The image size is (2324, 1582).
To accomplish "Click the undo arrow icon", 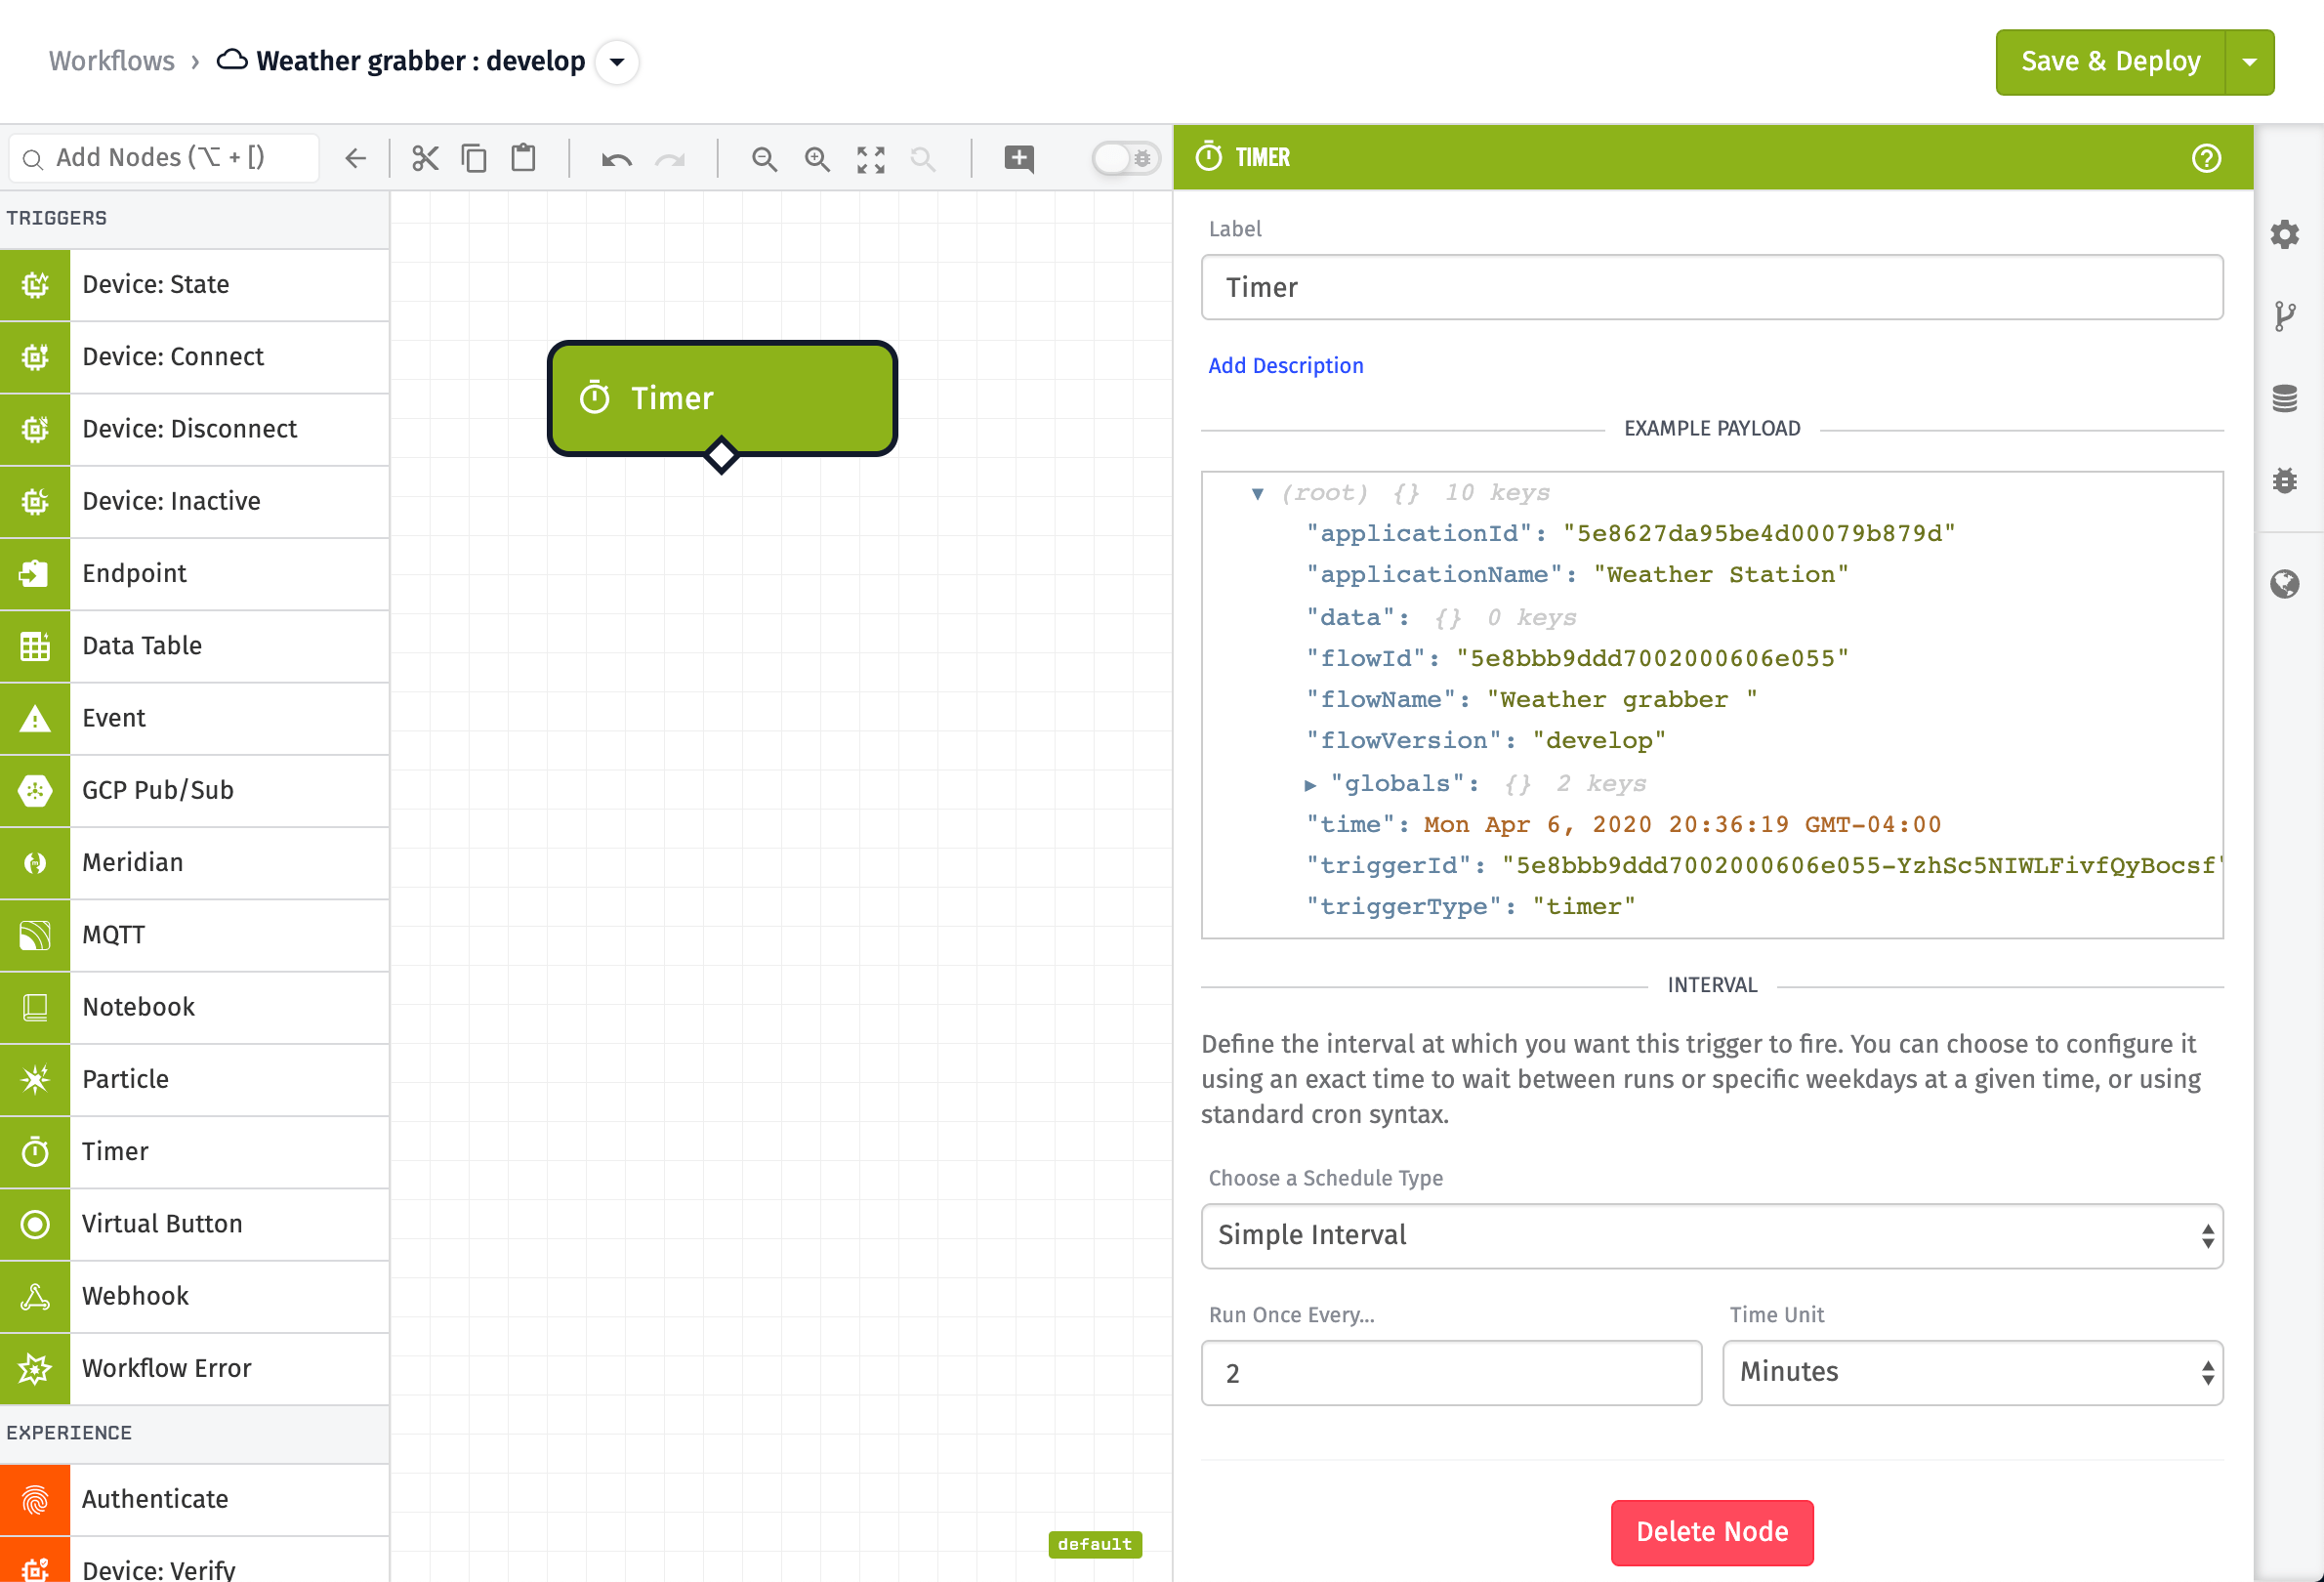I will (x=616, y=159).
